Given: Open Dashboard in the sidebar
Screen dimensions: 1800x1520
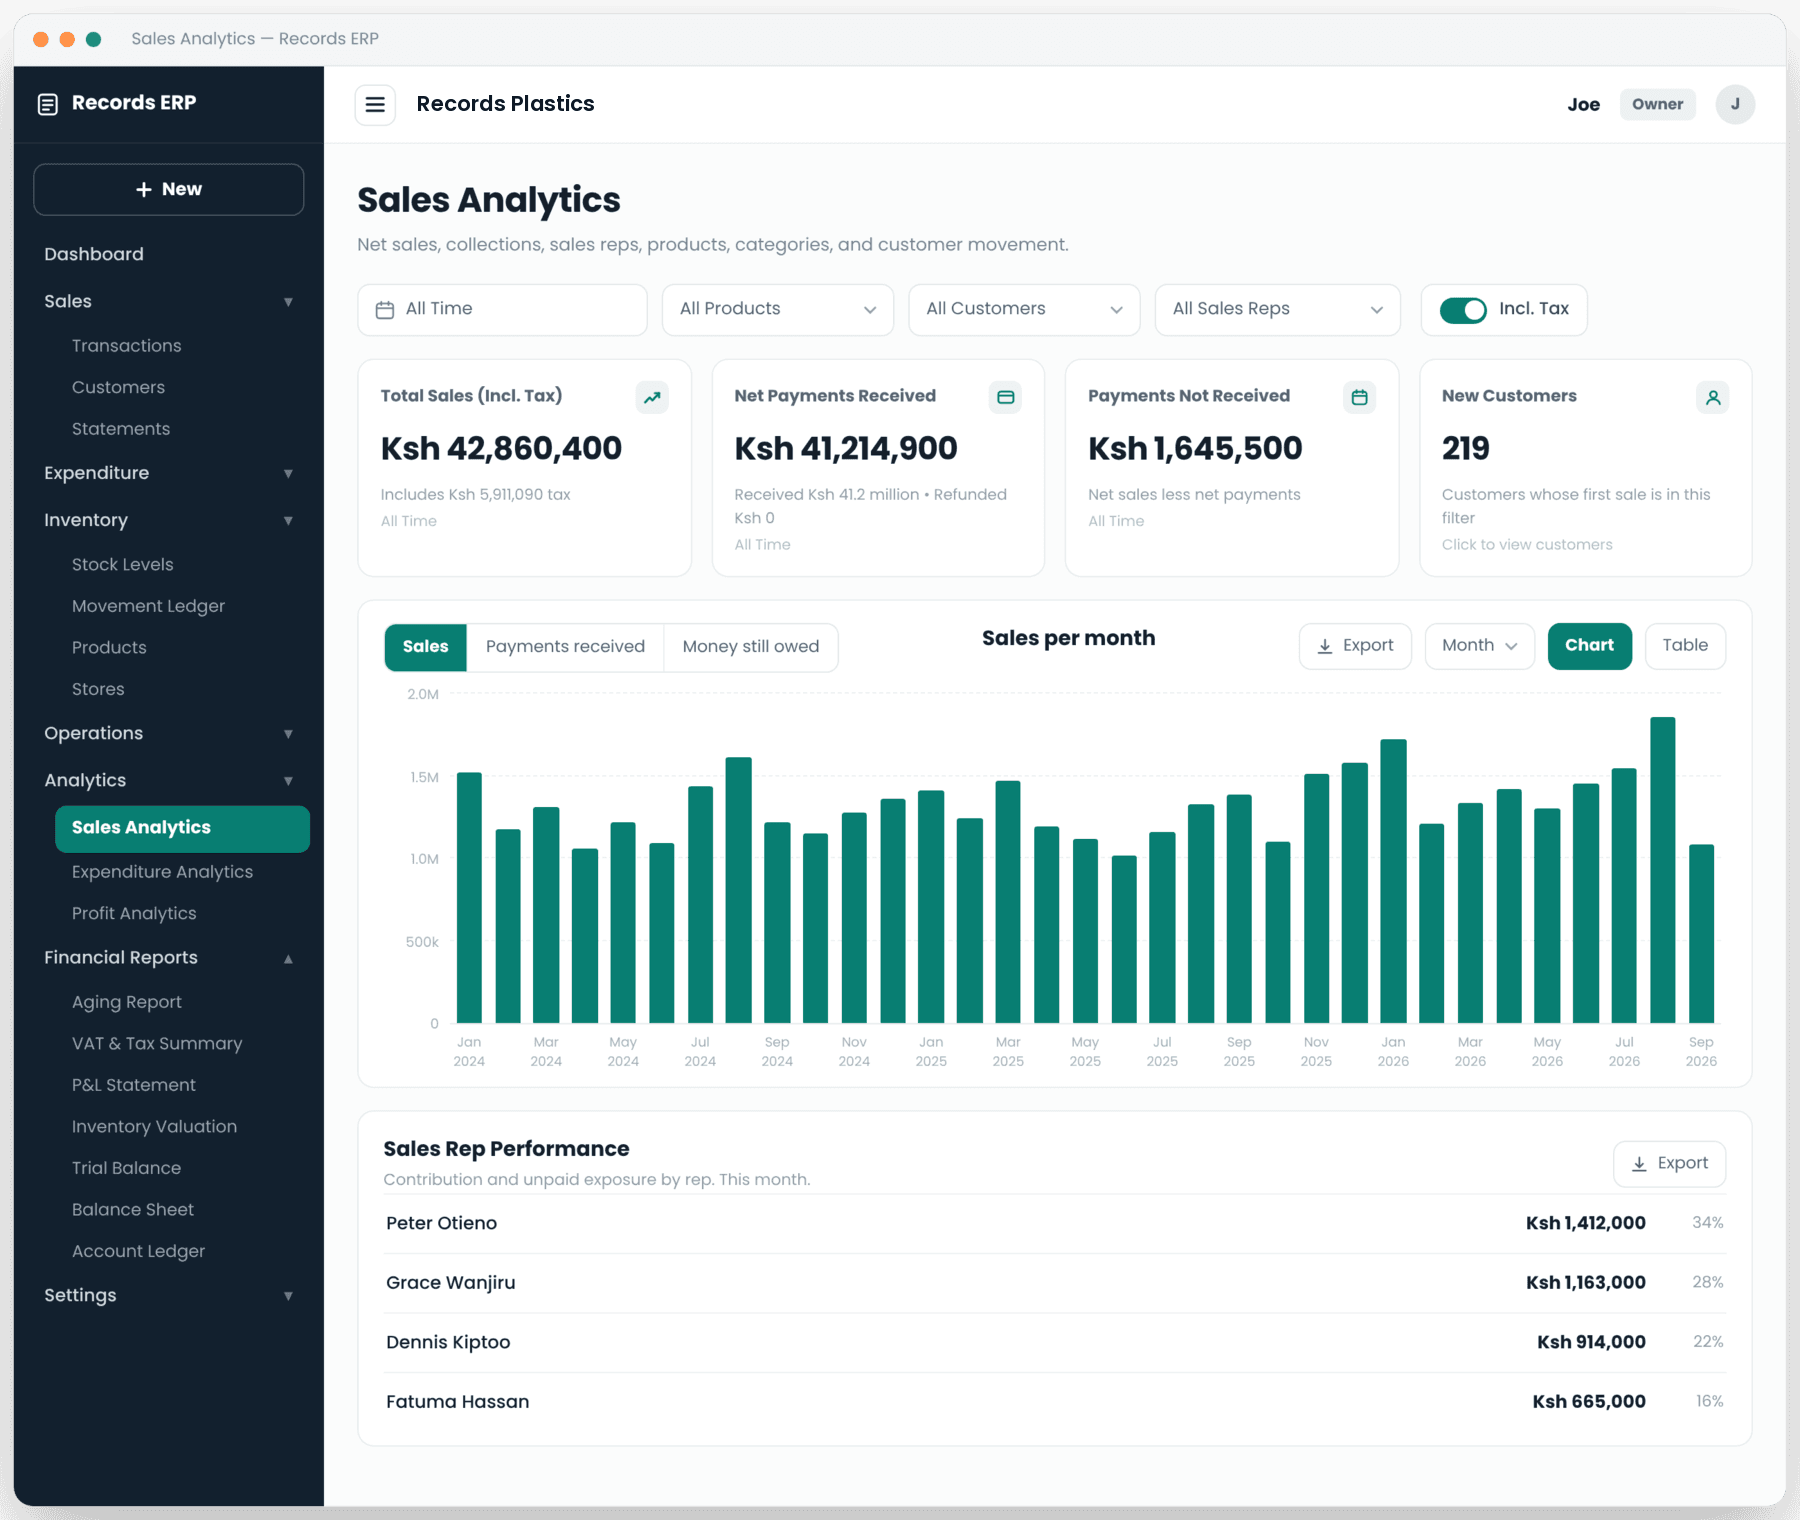Looking at the screenshot, I should click(x=94, y=254).
